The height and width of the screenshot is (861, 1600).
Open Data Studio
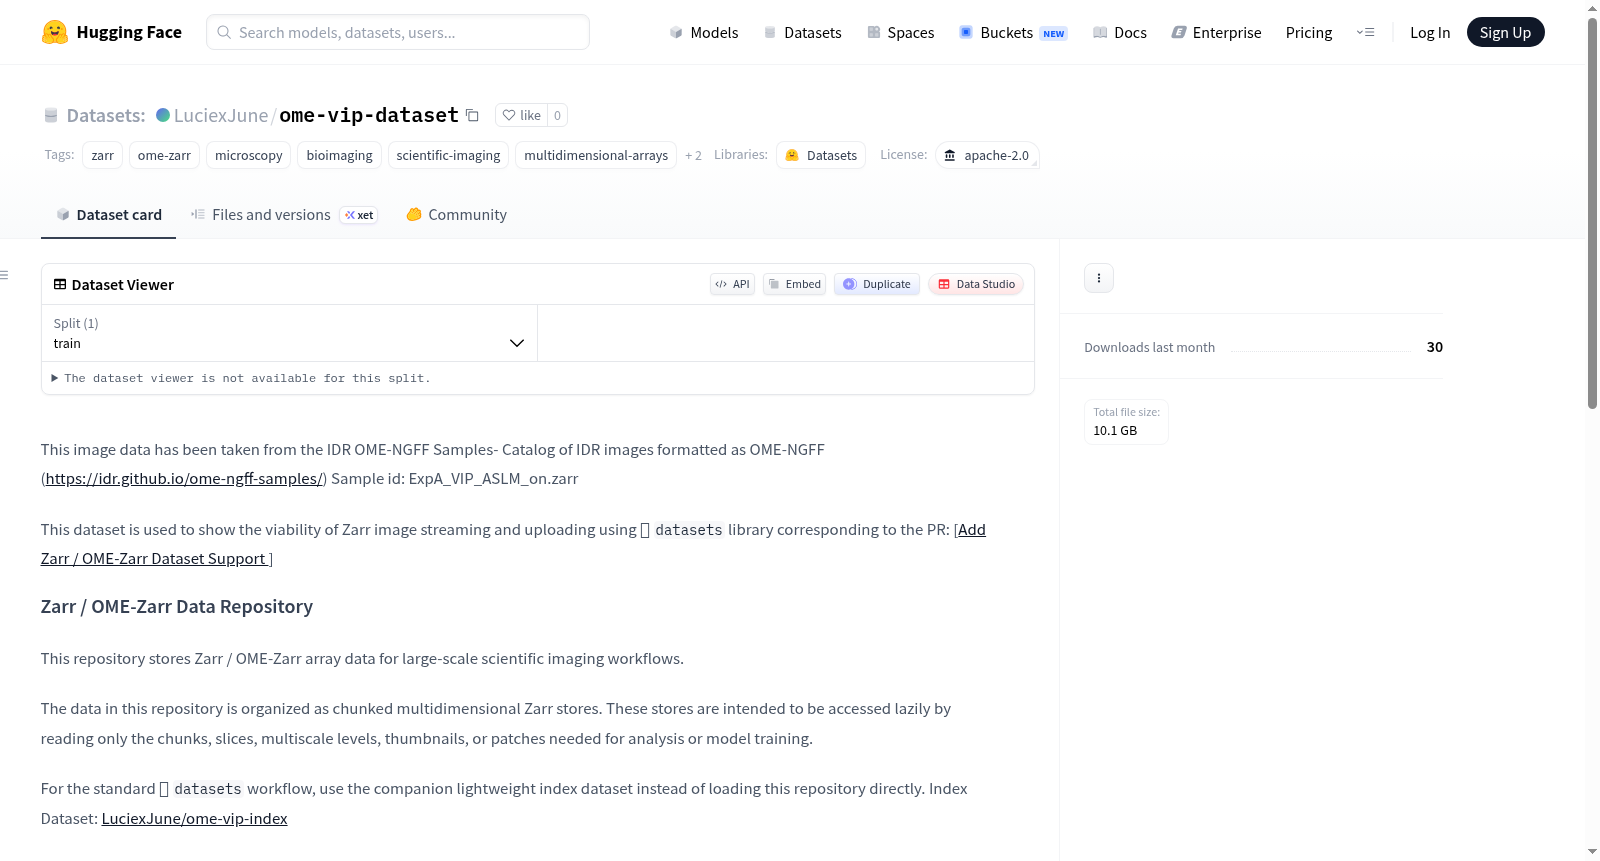tap(976, 284)
